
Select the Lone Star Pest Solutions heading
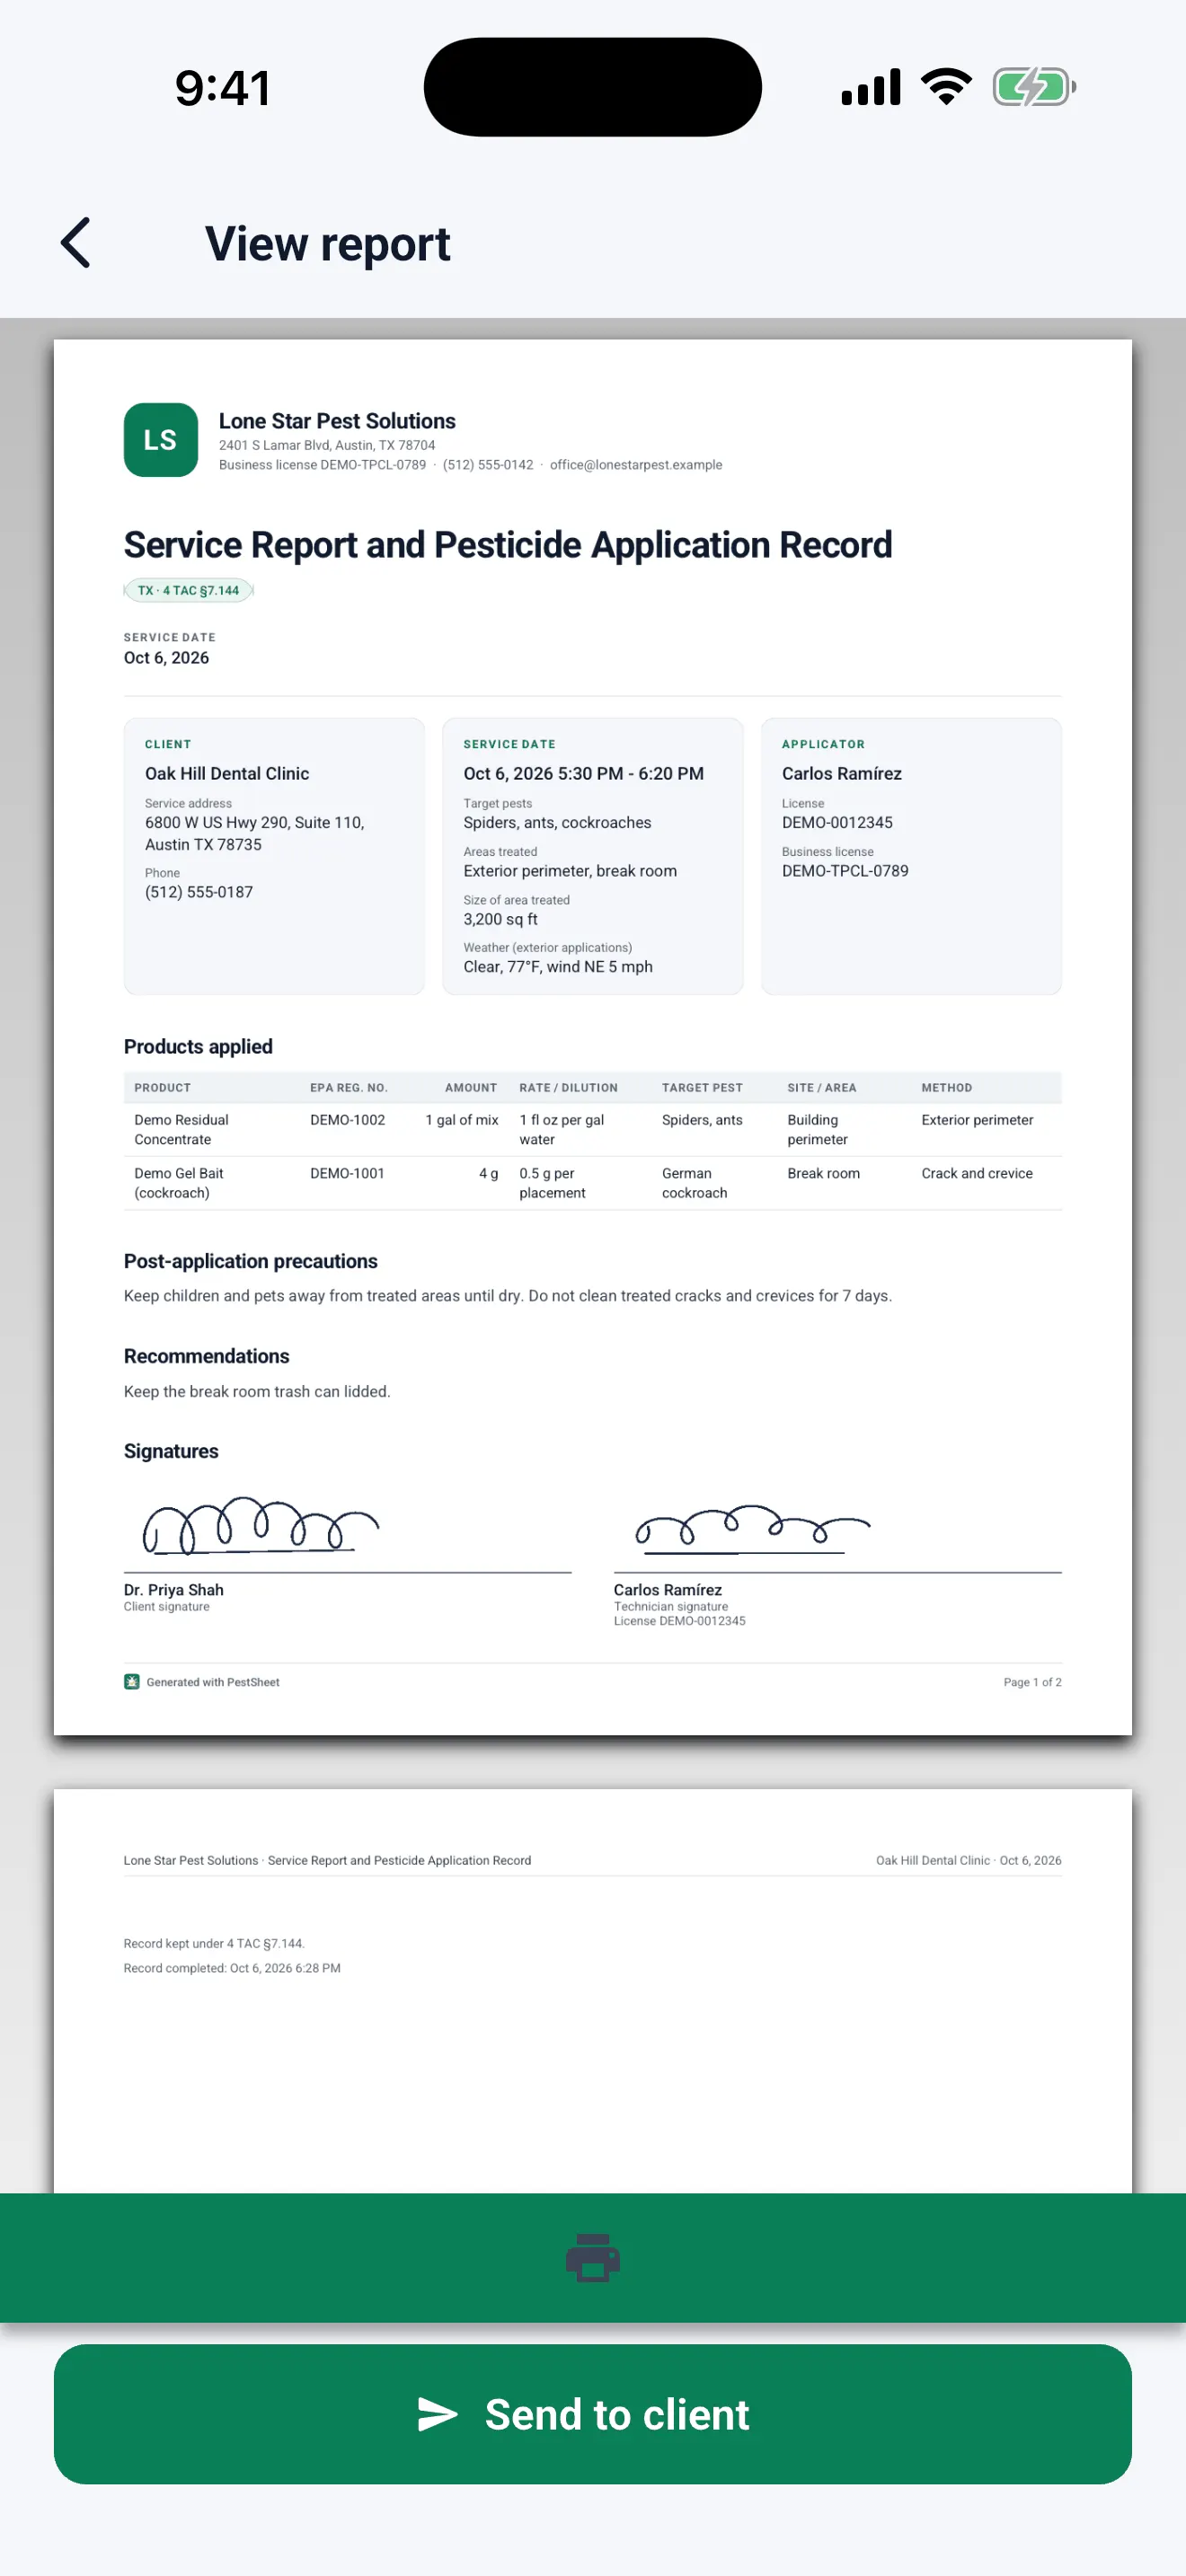[337, 421]
